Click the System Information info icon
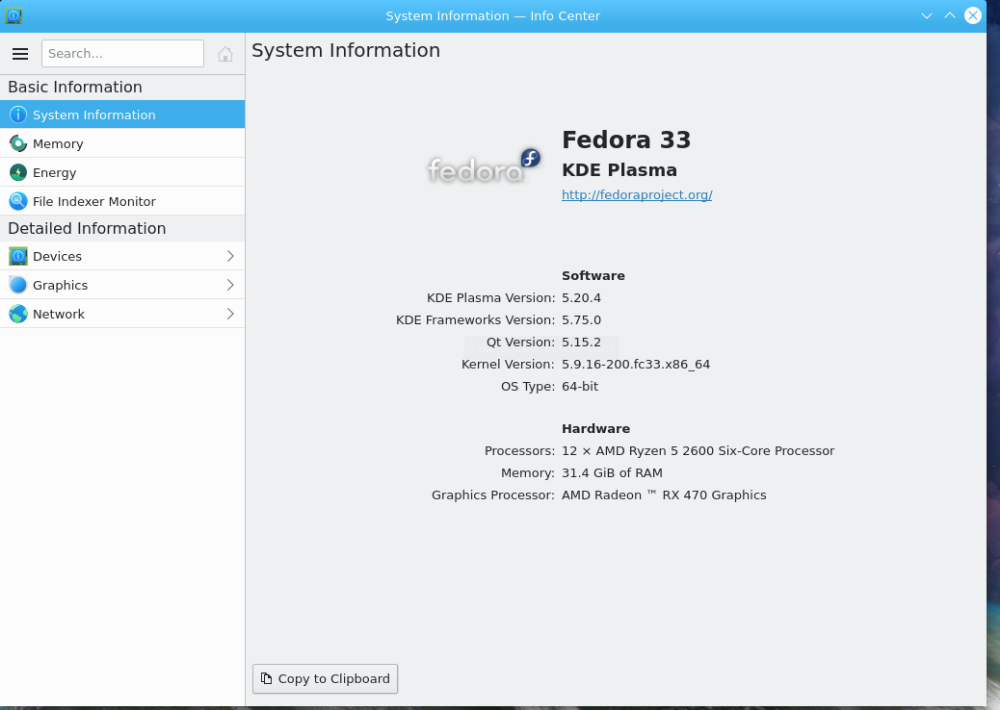The image size is (1000, 710). [x=18, y=115]
